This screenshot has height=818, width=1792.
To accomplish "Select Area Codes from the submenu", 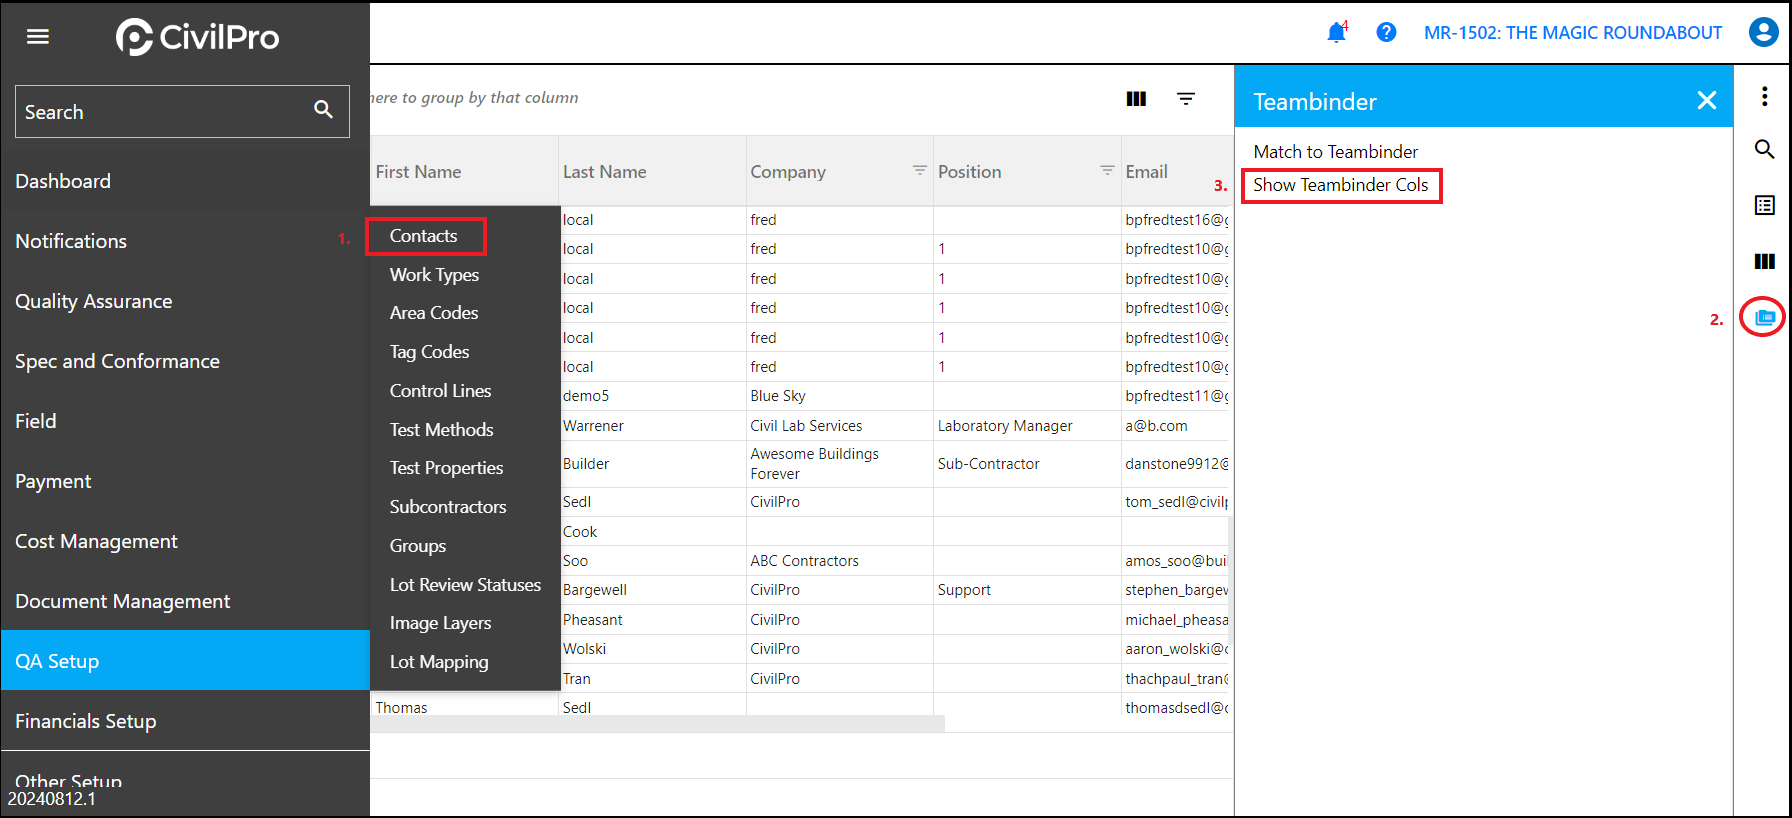I will 434,313.
